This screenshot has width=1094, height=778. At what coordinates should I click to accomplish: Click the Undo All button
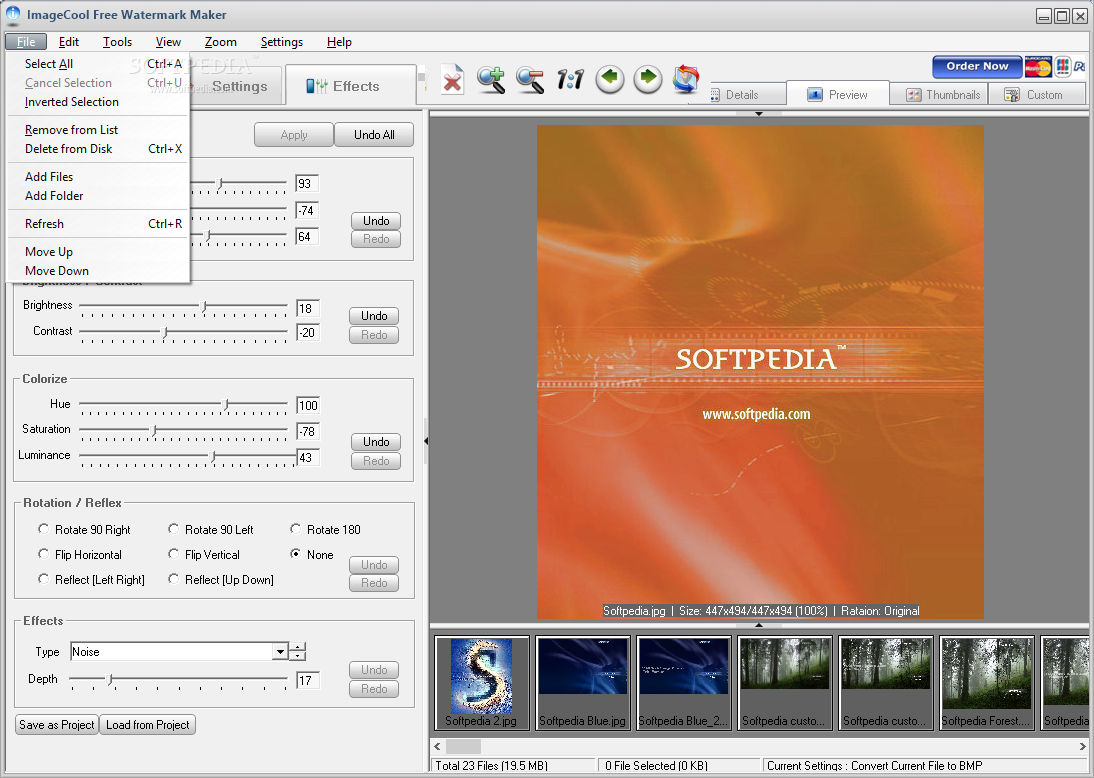374,135
